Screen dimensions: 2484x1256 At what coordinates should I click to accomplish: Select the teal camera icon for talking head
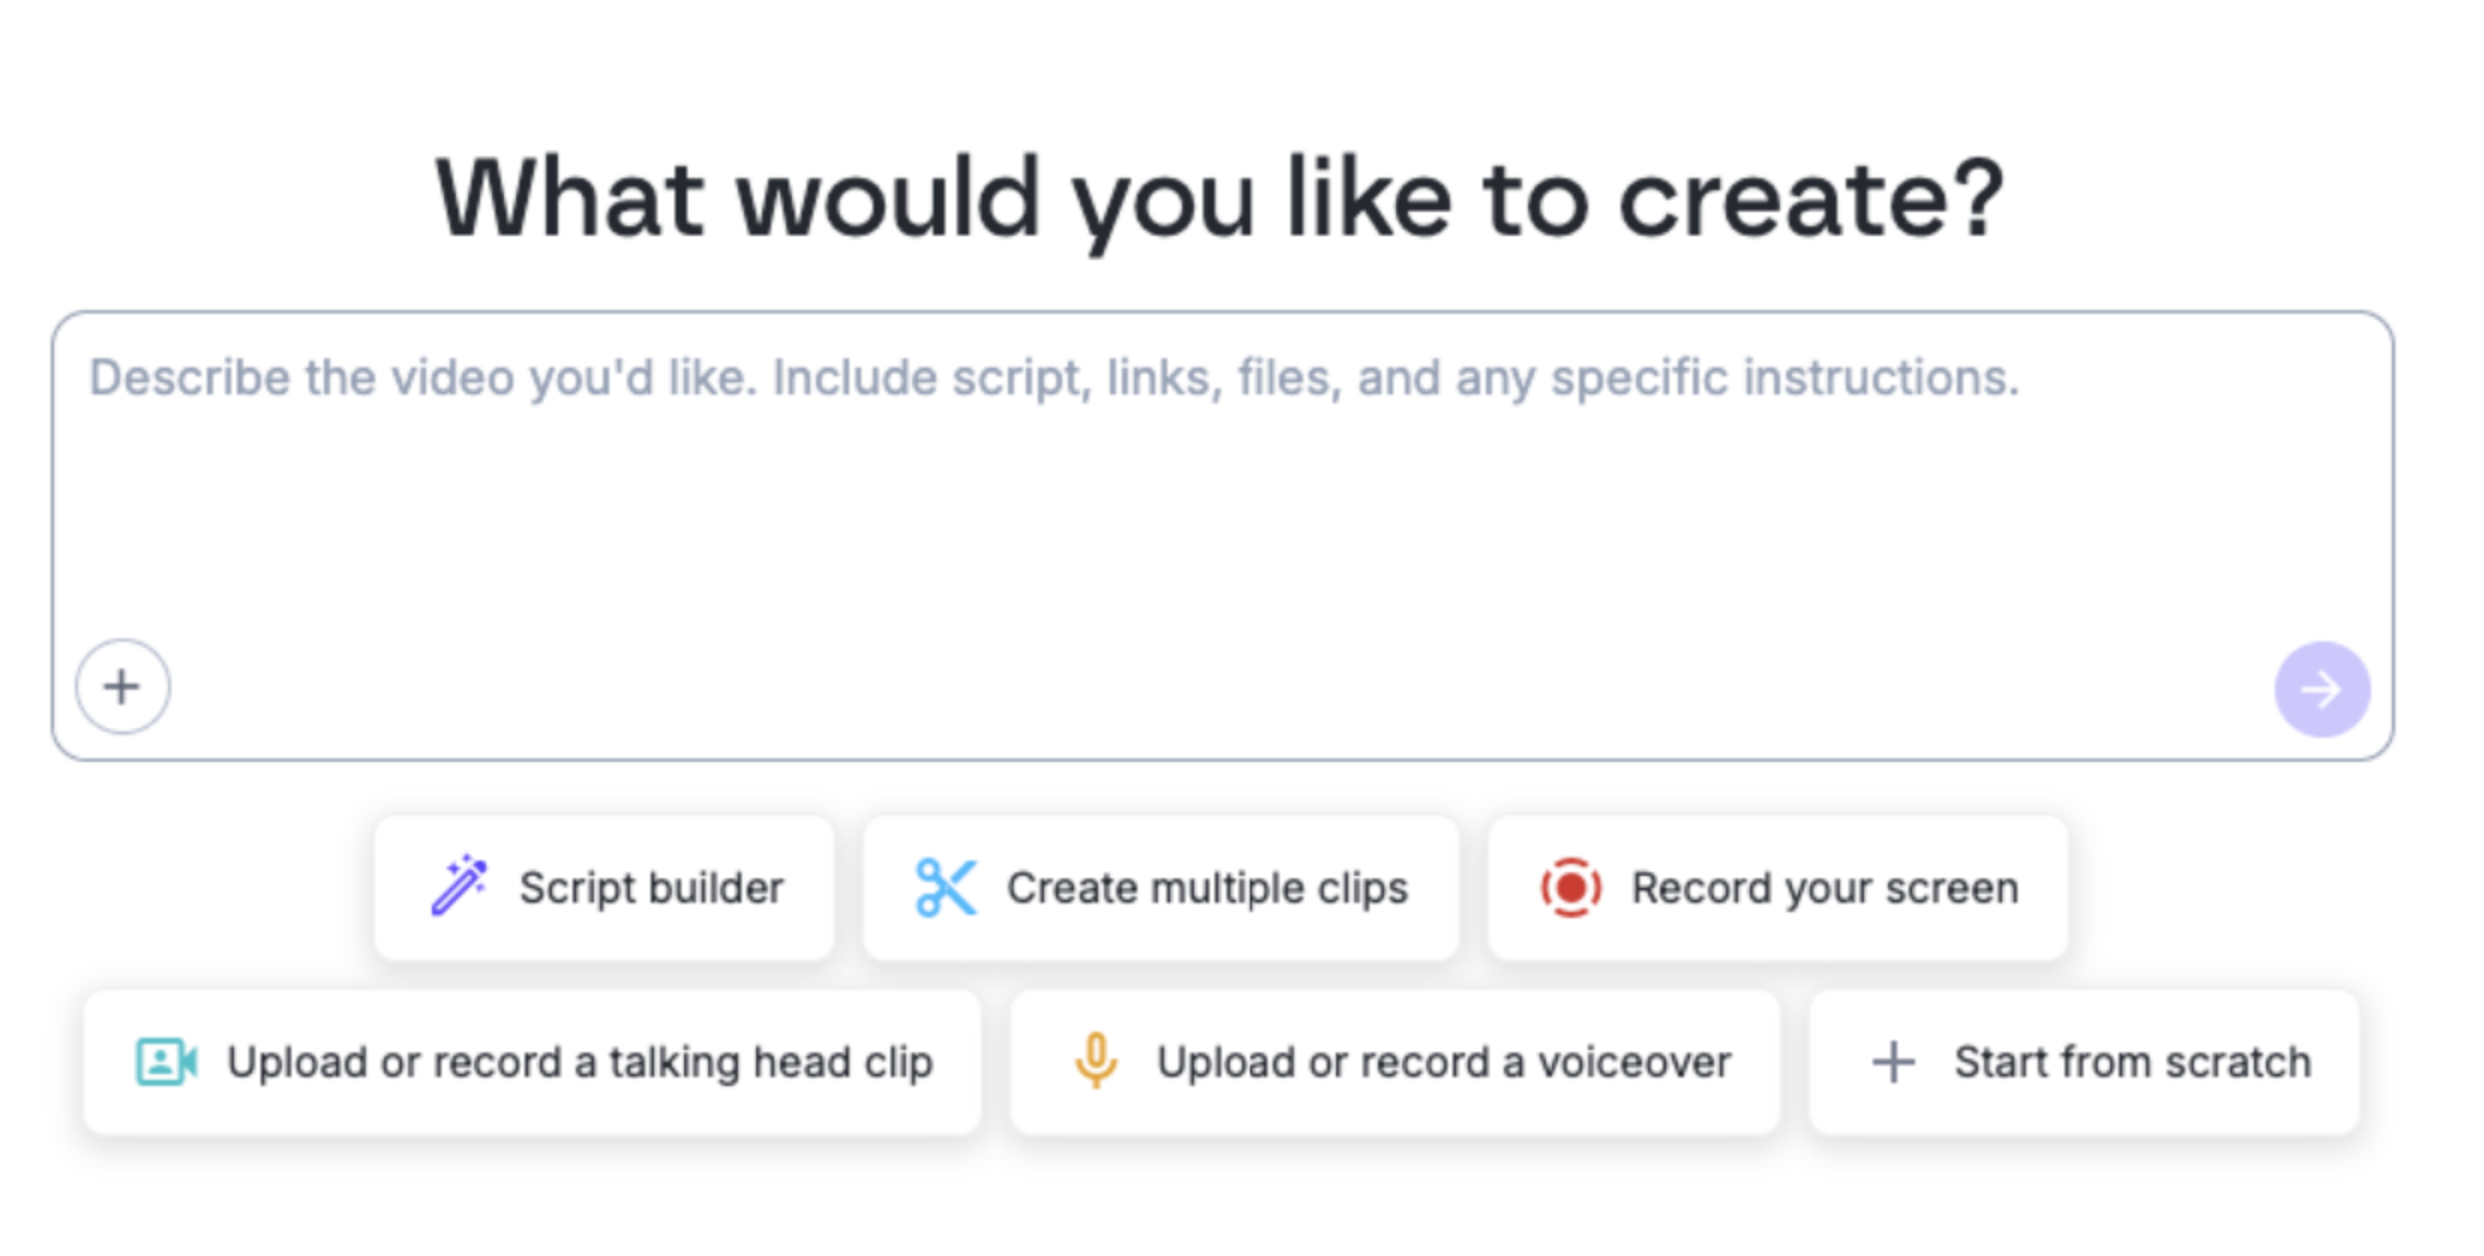(165, 1061)
